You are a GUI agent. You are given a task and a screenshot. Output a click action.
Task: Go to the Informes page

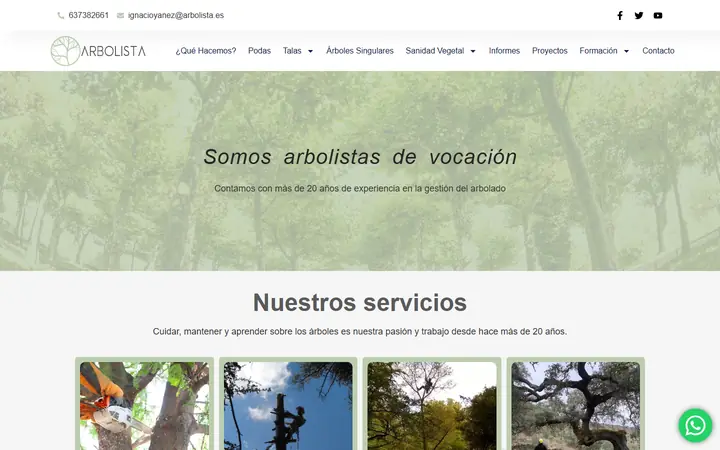click(x=504, y=51)
